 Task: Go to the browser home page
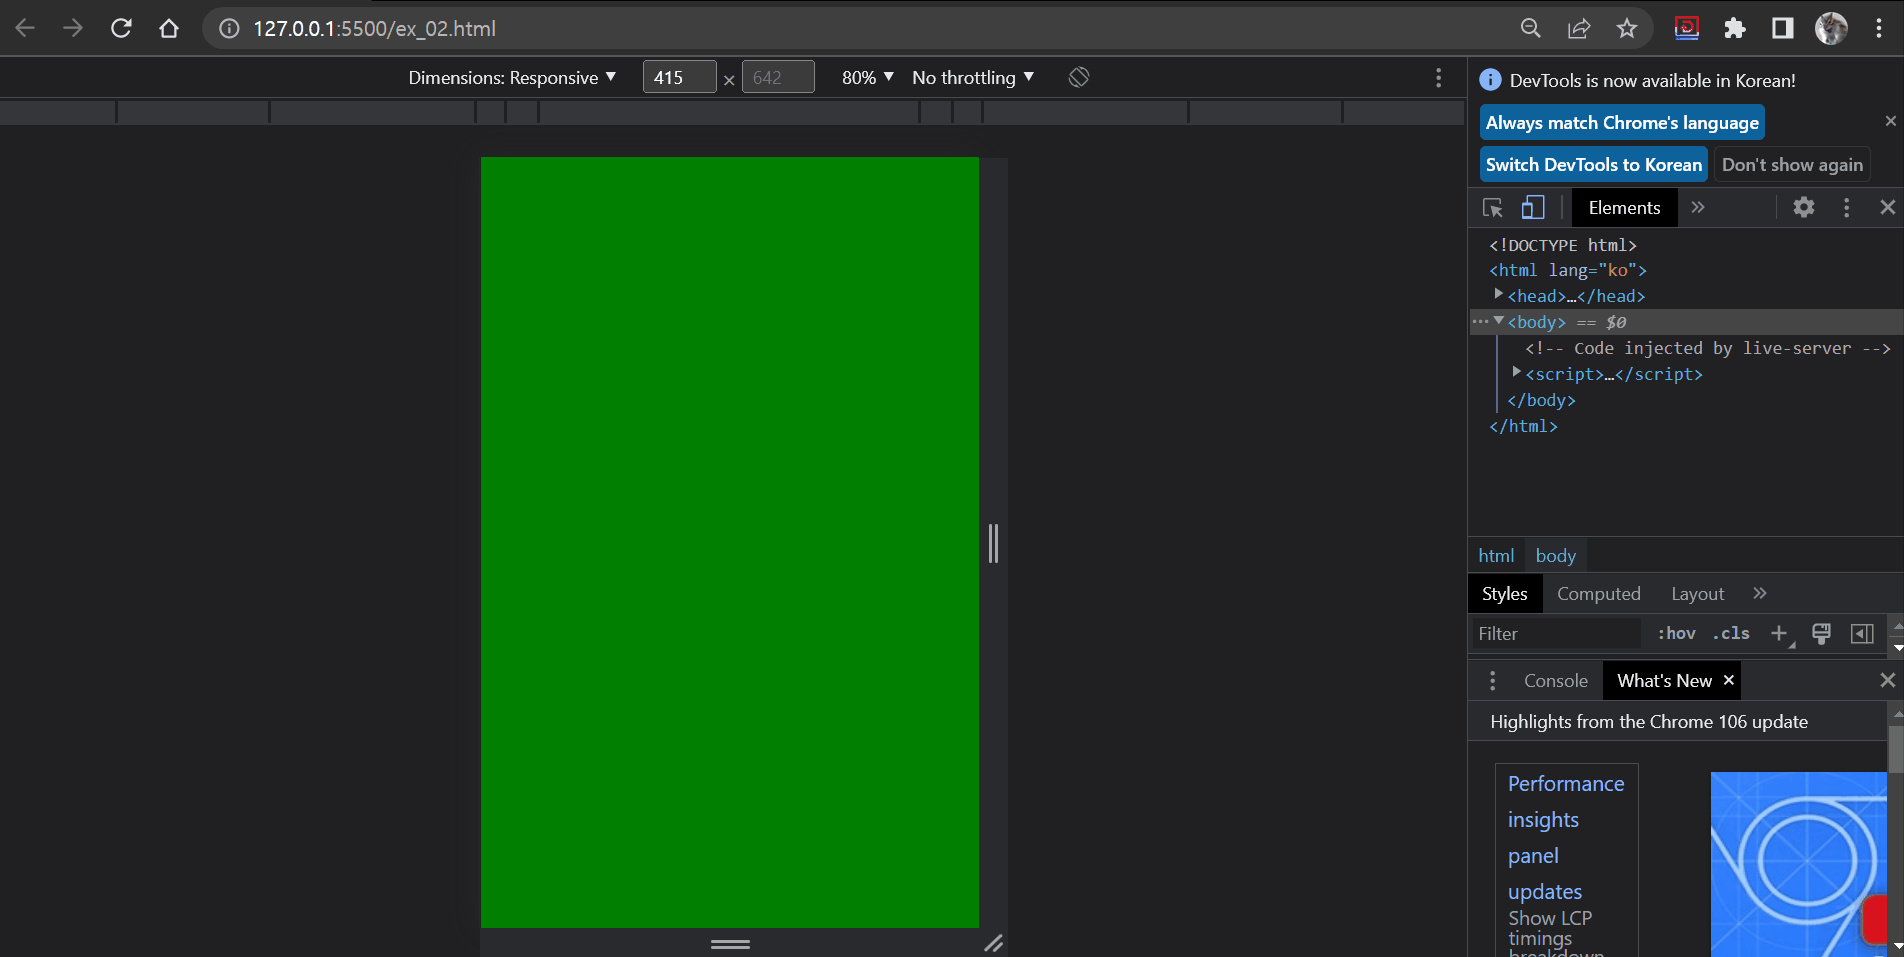169,28
